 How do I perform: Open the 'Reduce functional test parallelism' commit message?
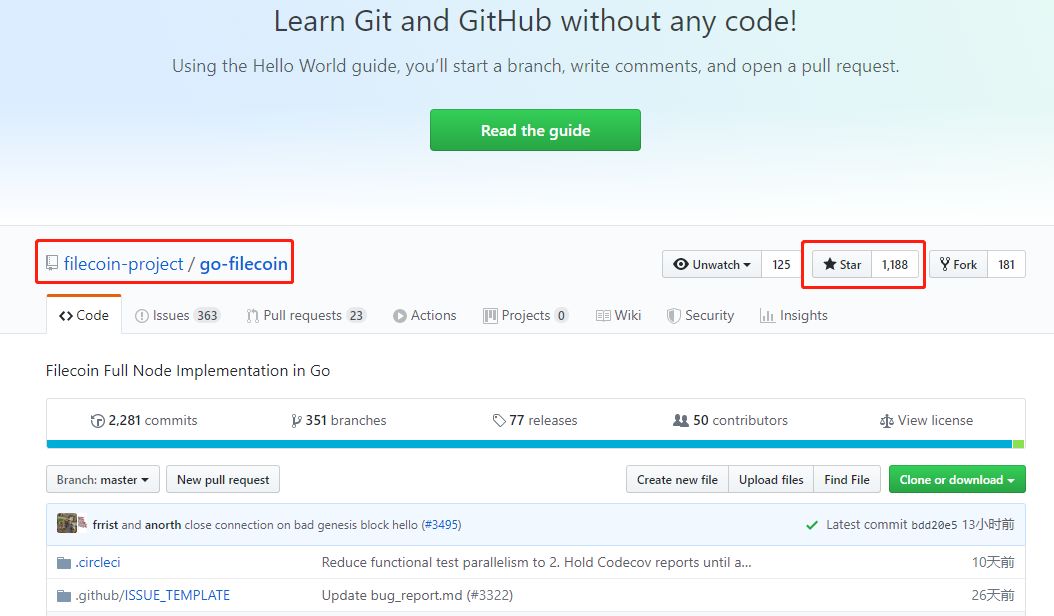pyautogui.click(x=536, y=562)
